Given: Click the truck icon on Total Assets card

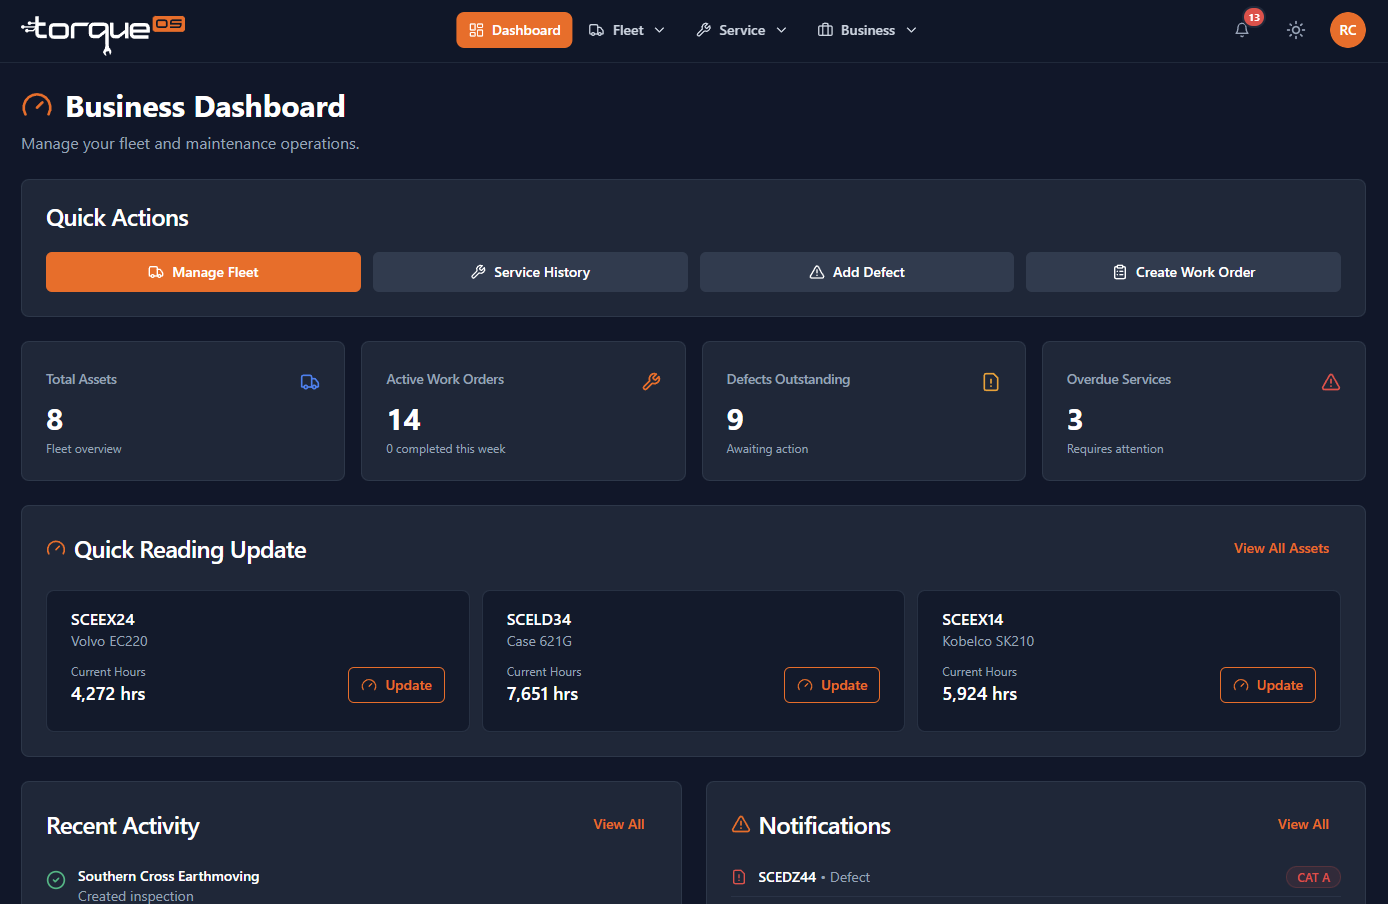Looking at the screenshot, I should [x=310, y=382].
